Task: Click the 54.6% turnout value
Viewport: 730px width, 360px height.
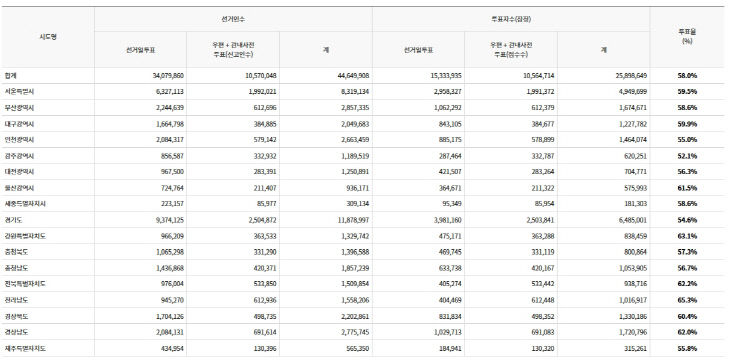Action: pyautogui.click(x=687, y=220)
